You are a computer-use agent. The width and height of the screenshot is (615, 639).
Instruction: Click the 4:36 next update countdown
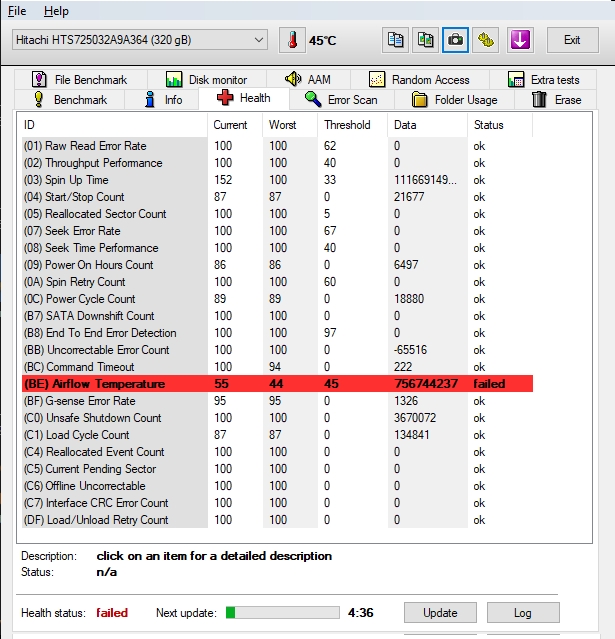pyautogui.click(x=361, y=613)
